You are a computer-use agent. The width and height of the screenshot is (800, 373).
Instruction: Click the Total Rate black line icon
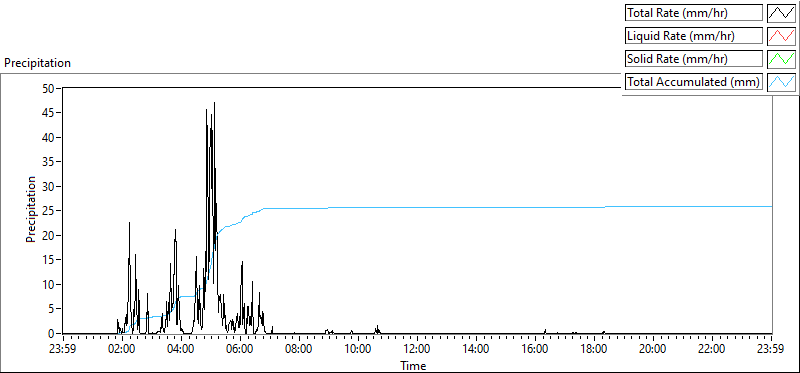pyautogui.click(x=781, y=13)
